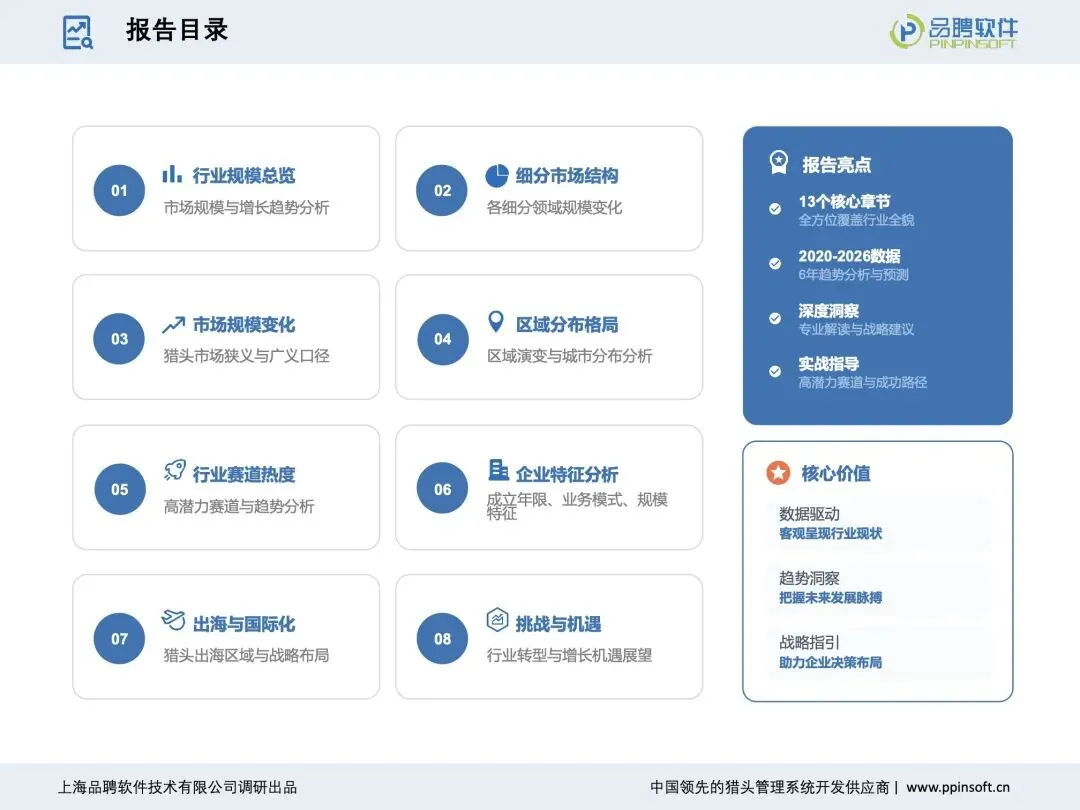Select the 专业解读与战略建议 text

(856, 329)
